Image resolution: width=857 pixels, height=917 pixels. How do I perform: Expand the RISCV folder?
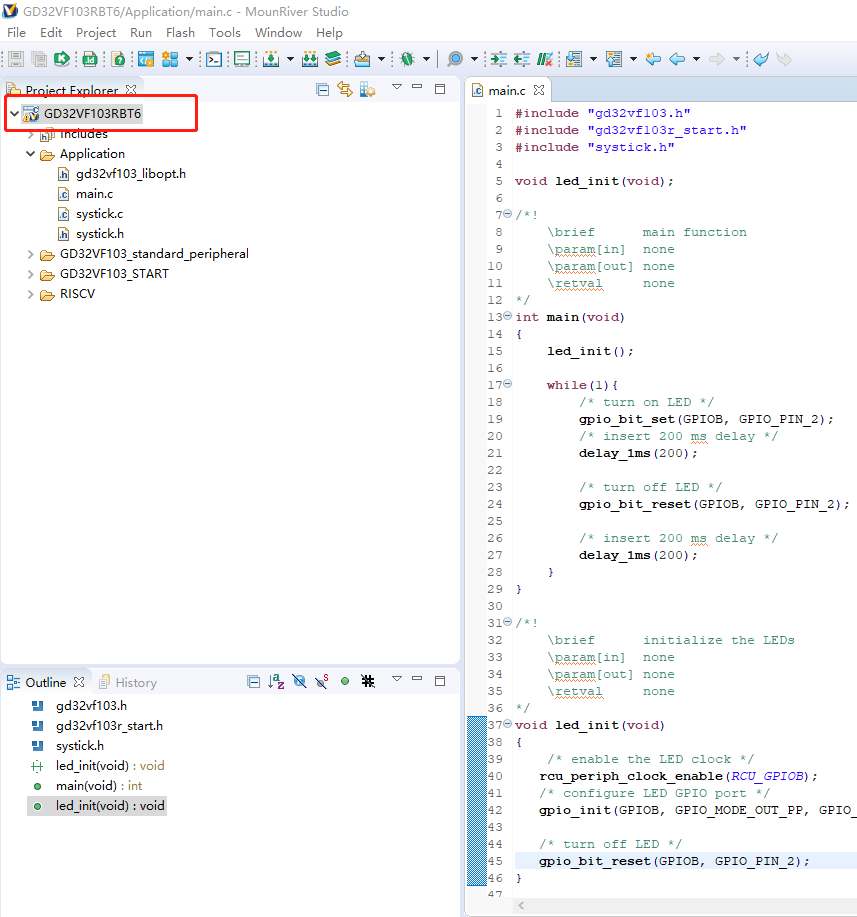(30, 294)
